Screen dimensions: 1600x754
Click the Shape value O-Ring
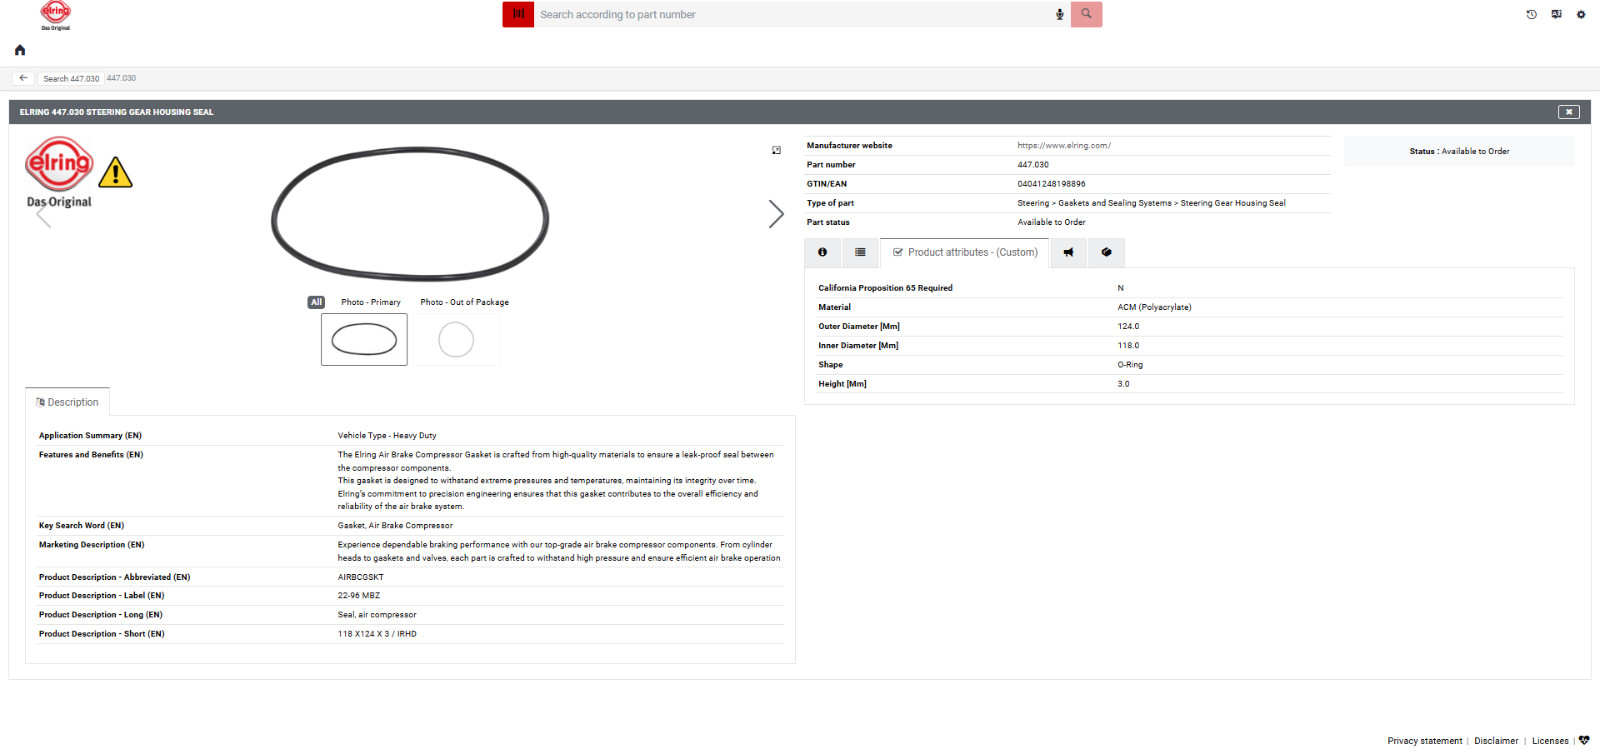1130,365
